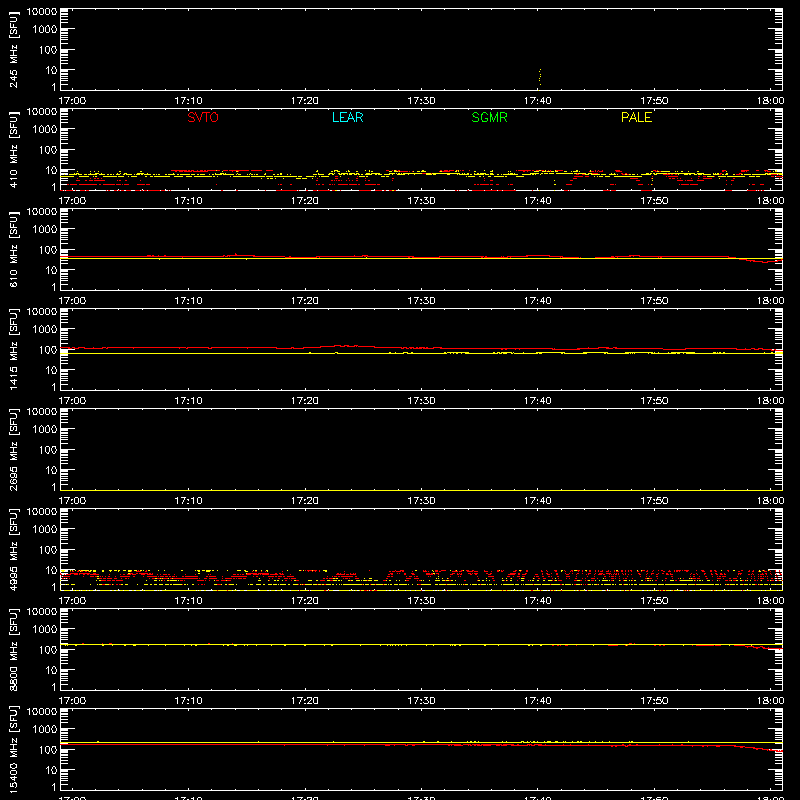Screen dimensions: 800x800
Task: Select the 610 MHz [SFU] axis label
Action: coord(13,249)
